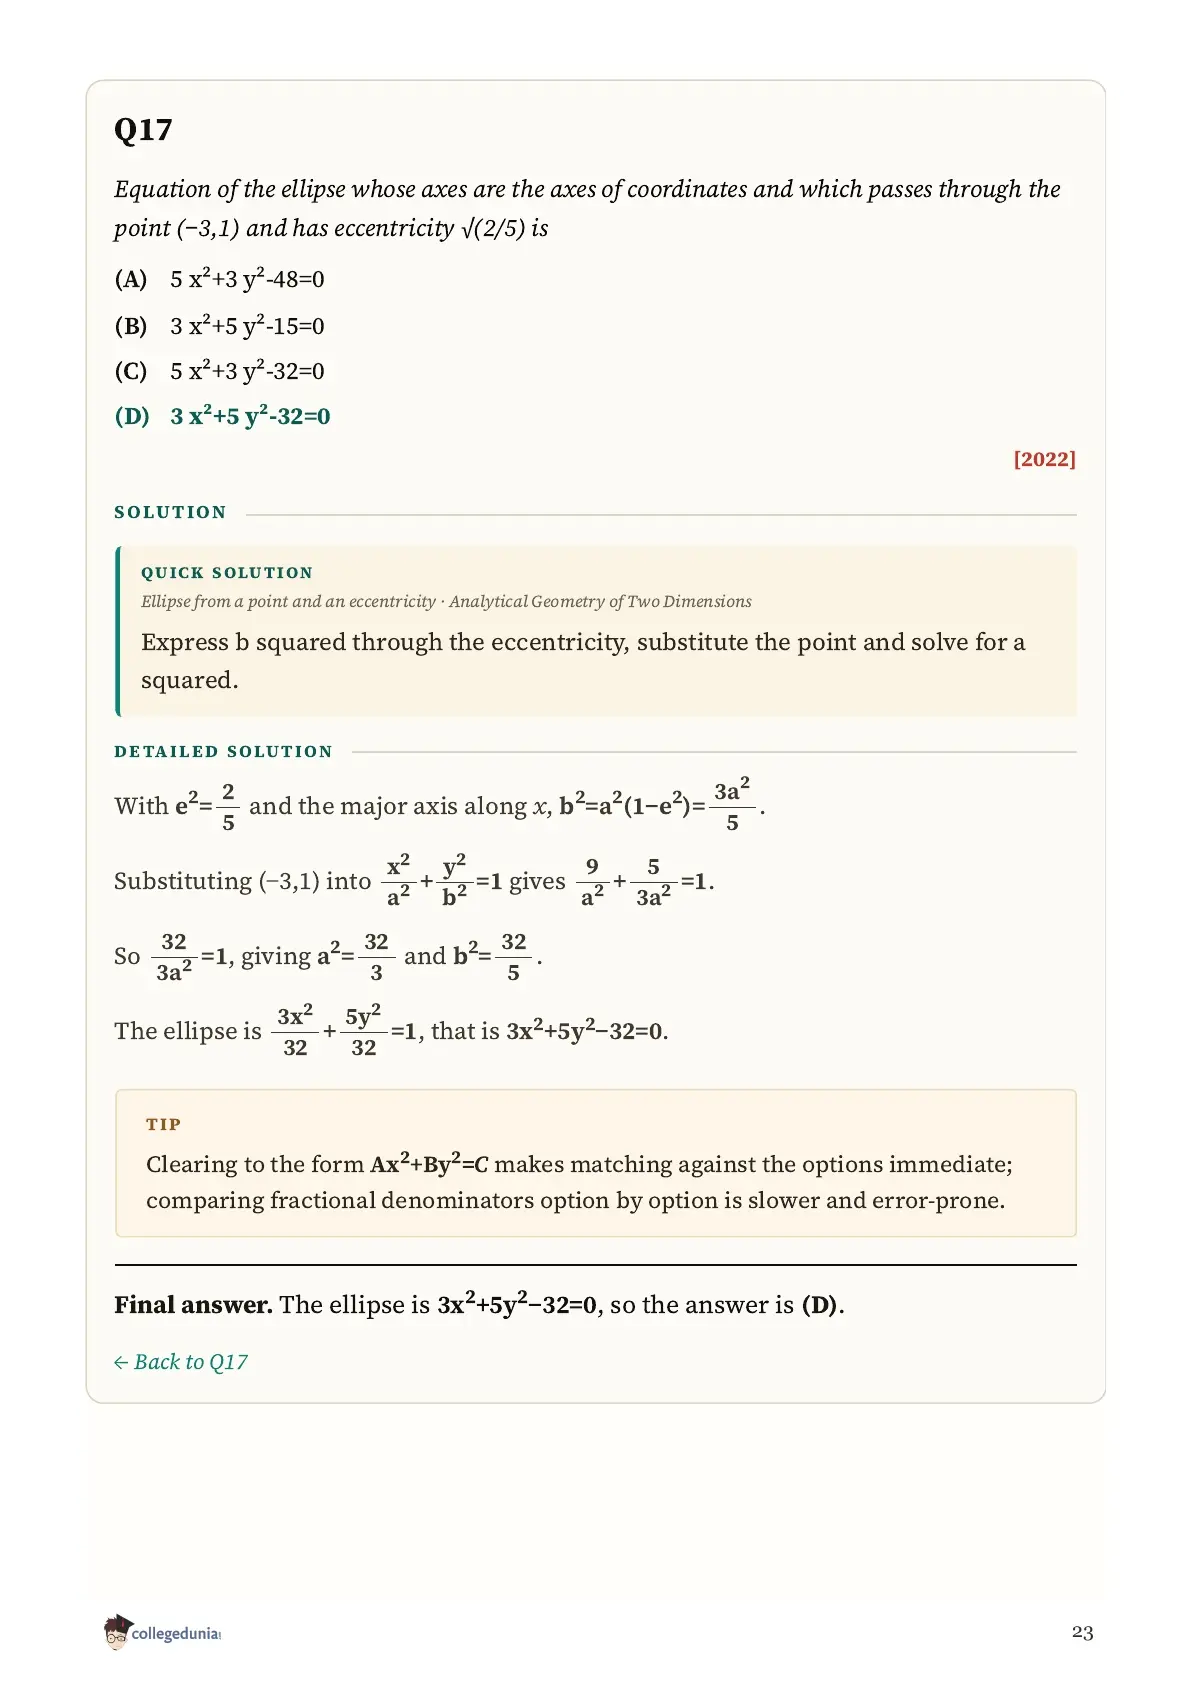Click the collegedunia logo icon
Screen dimensions: 1190x1684
[117, 1631]
